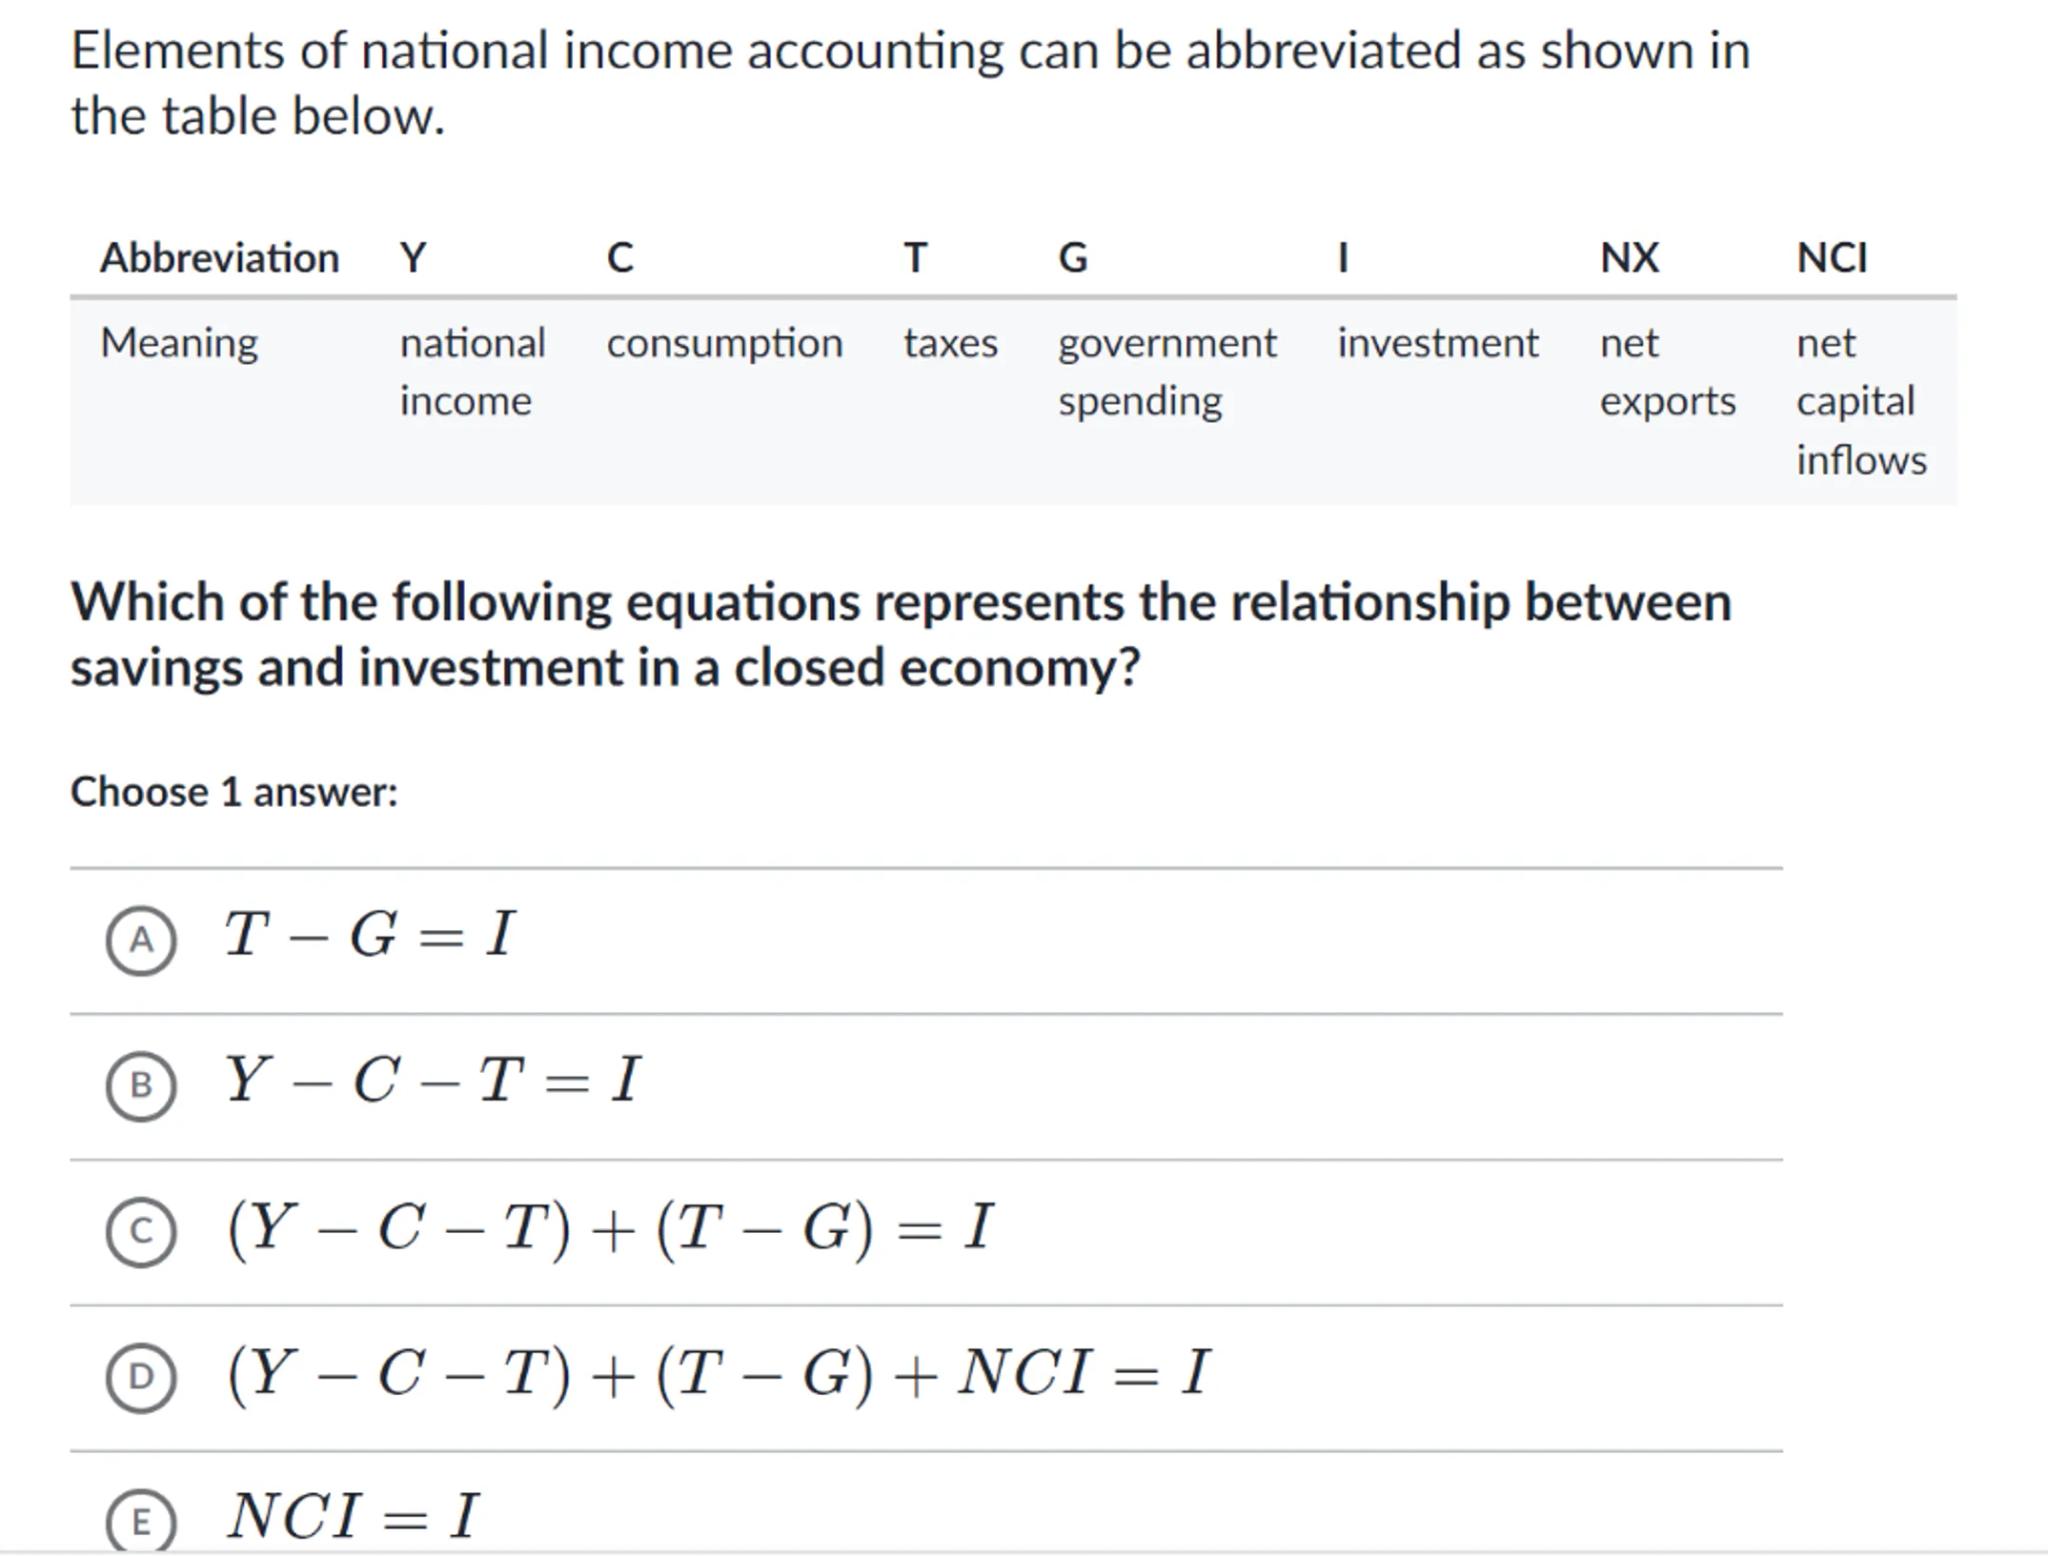The image size is (2048, 1556).
Task: Click the bold question about savings and investment
Action: click(x=900, y=634)
